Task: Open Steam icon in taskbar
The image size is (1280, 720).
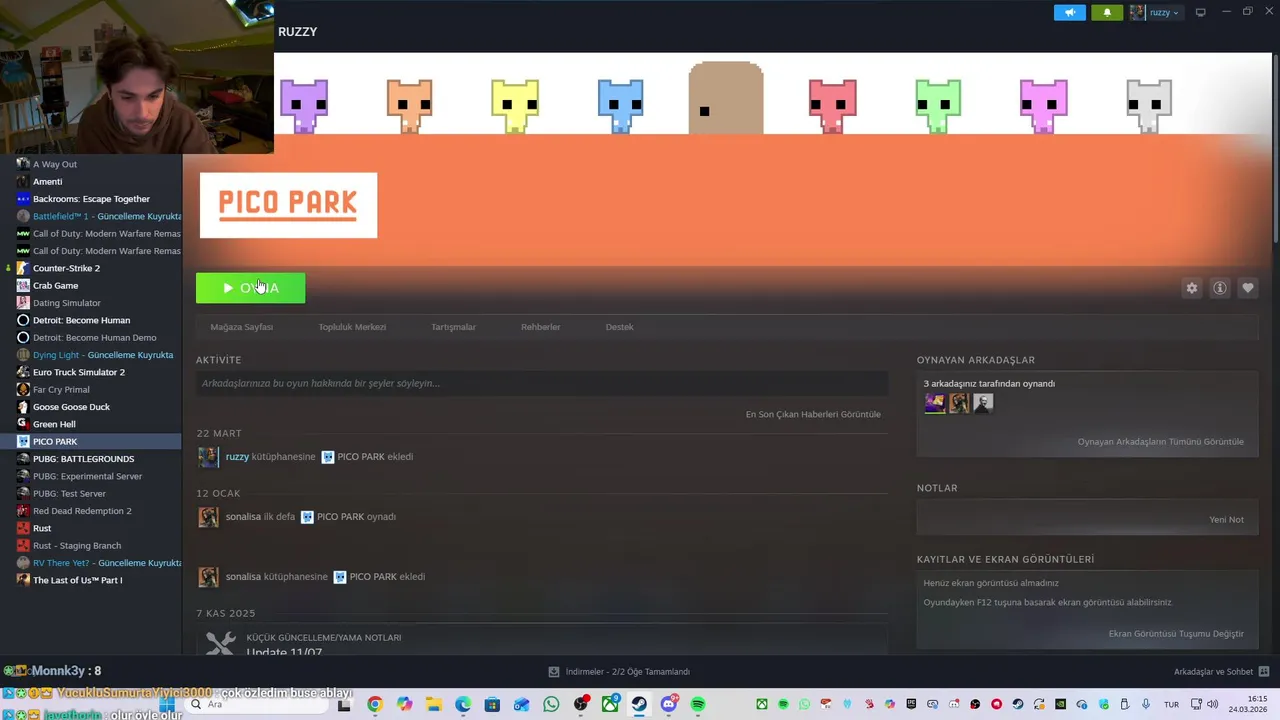Action: coord(639,704)
